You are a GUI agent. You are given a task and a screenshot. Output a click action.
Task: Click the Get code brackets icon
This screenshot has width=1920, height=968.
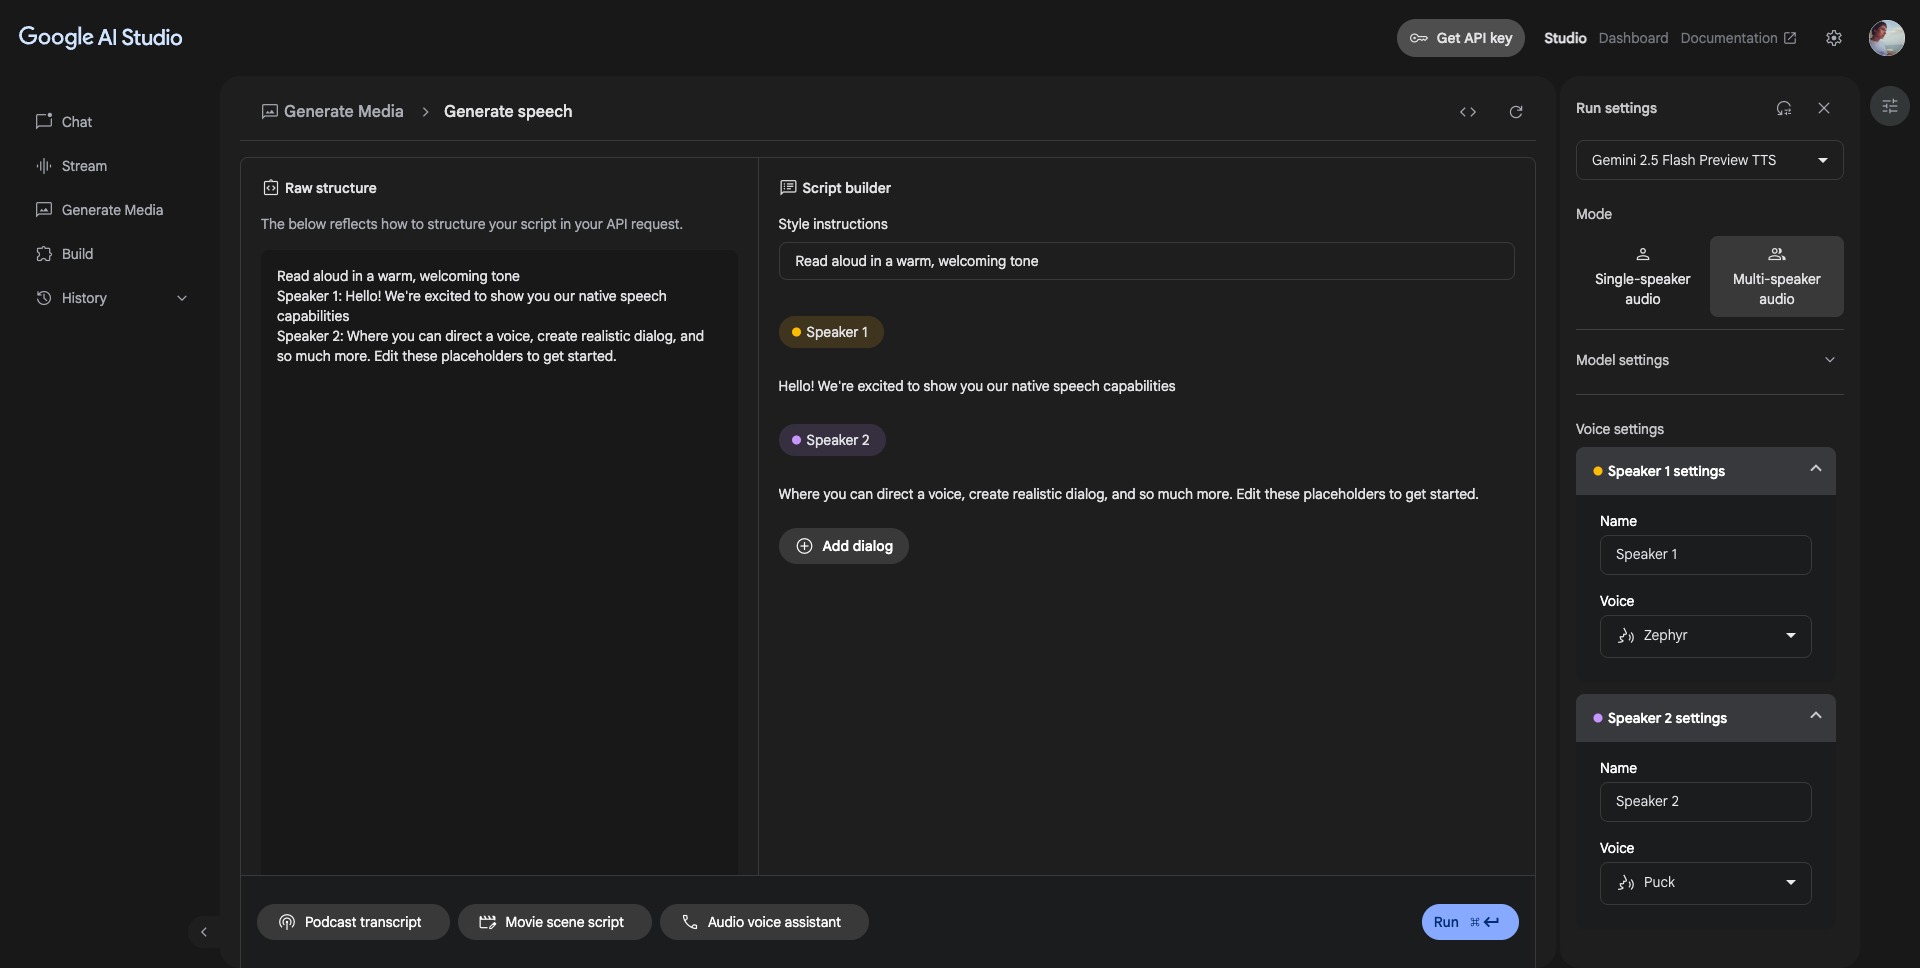1468,112
